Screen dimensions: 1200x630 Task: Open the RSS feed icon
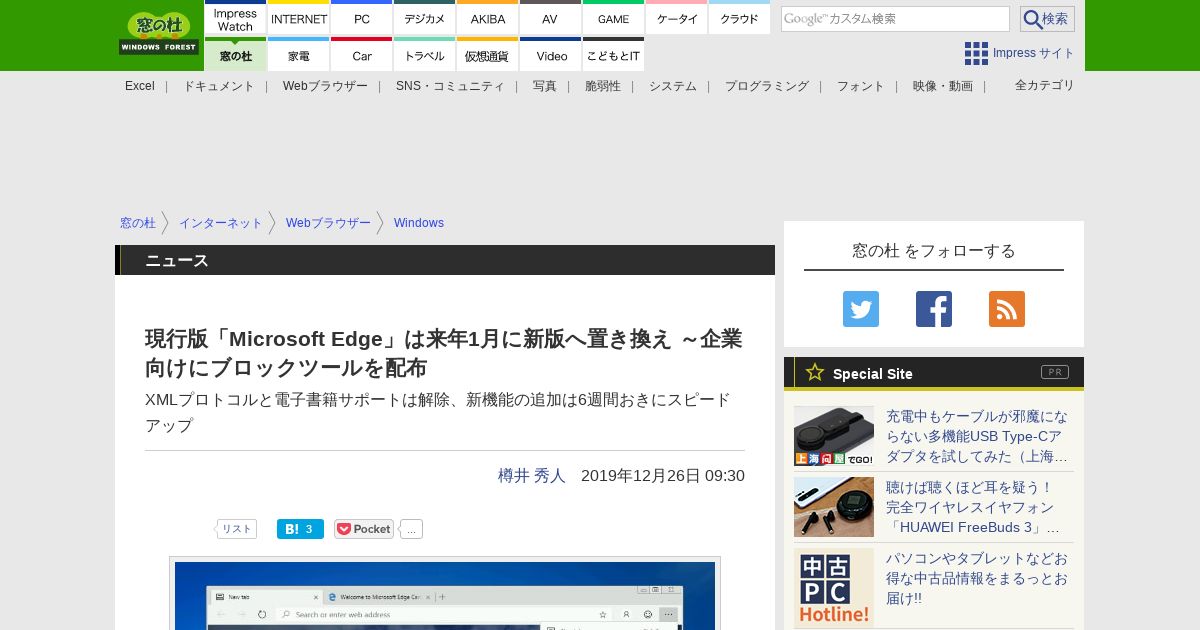1007,309
